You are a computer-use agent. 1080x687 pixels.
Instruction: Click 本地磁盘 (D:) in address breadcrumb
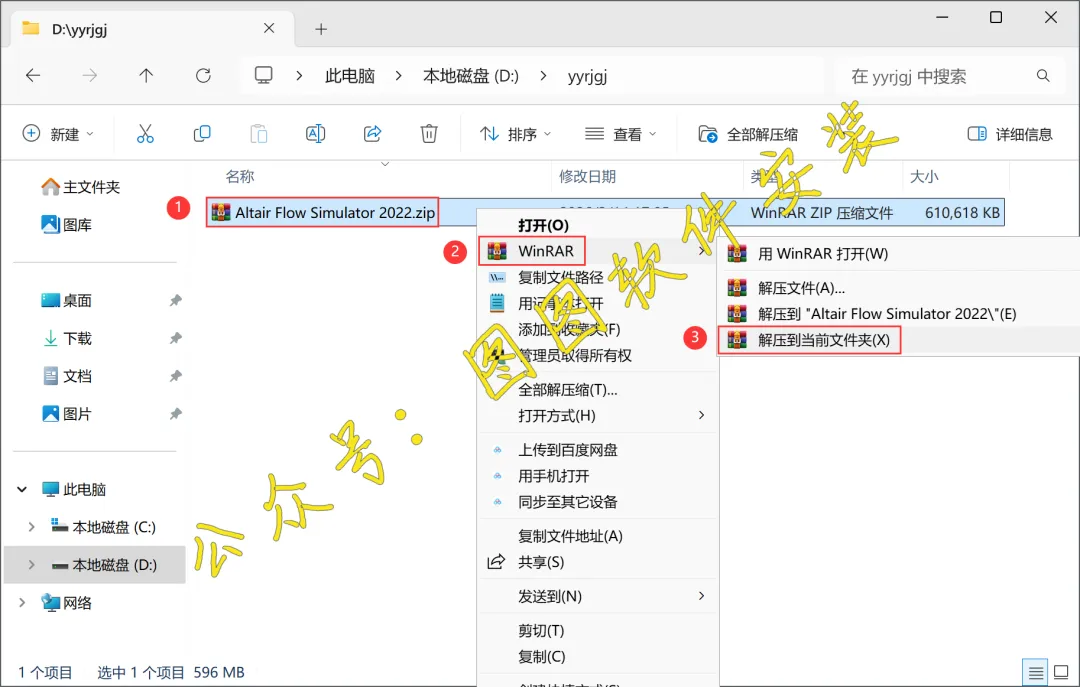471,76
